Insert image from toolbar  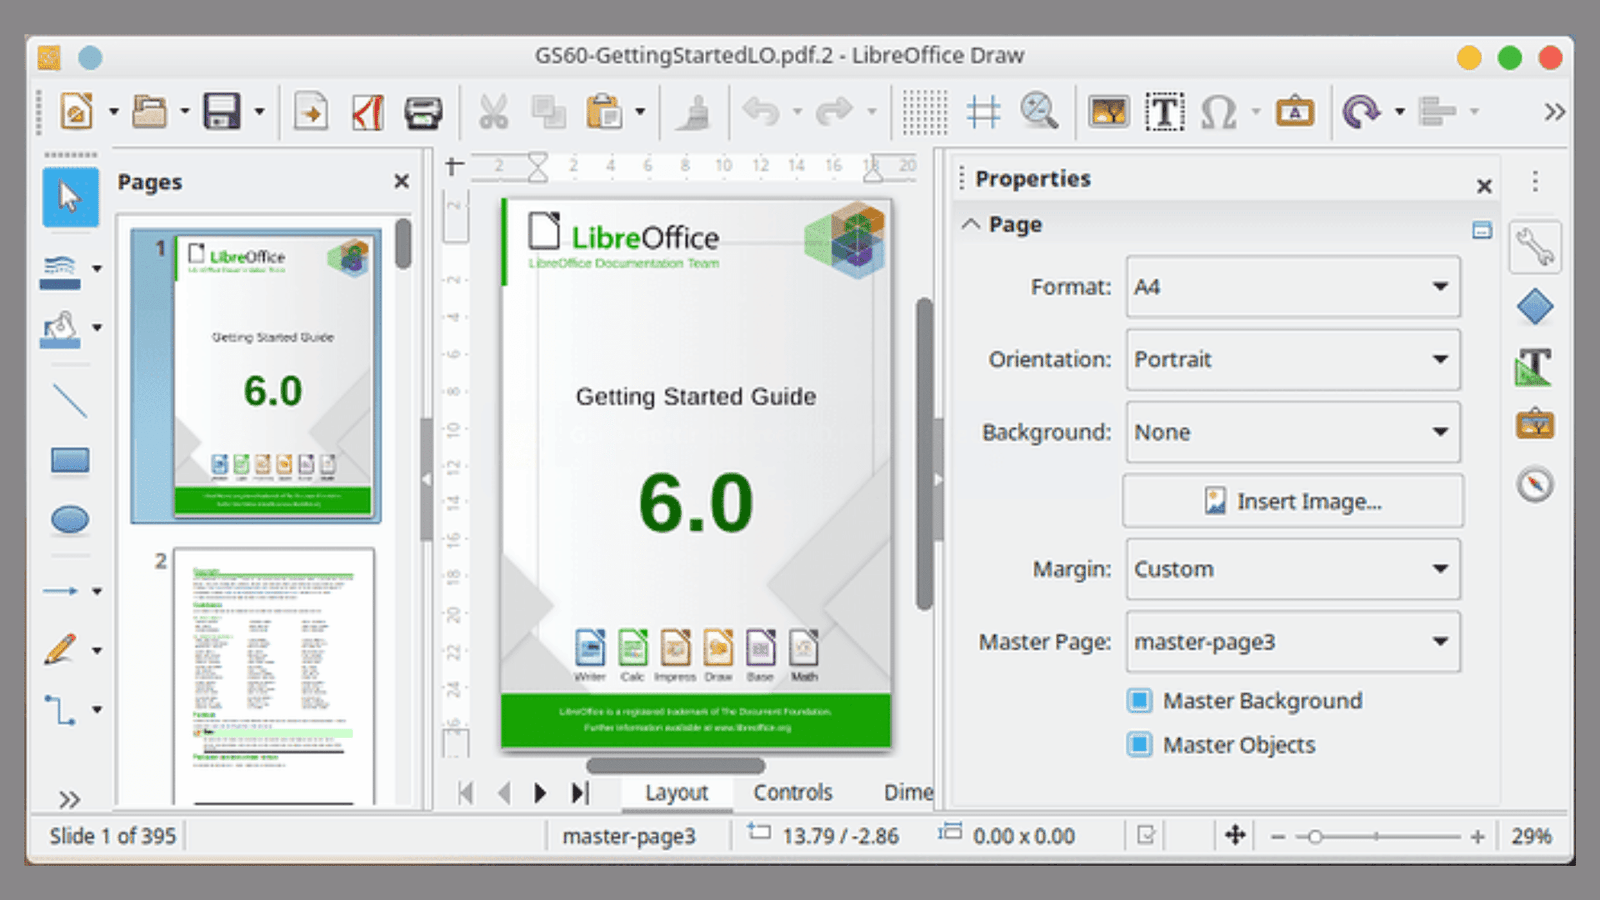[1109, 112]
